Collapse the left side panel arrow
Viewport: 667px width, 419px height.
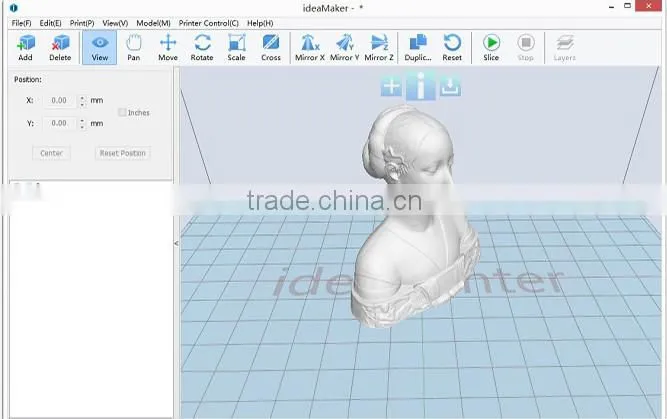coord(176,243)
